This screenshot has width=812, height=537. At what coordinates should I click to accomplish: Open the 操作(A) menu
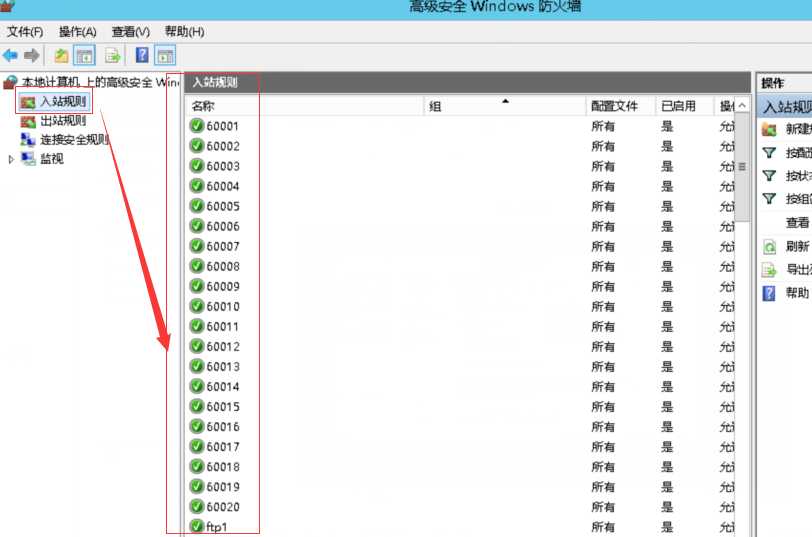pos(78,32)
